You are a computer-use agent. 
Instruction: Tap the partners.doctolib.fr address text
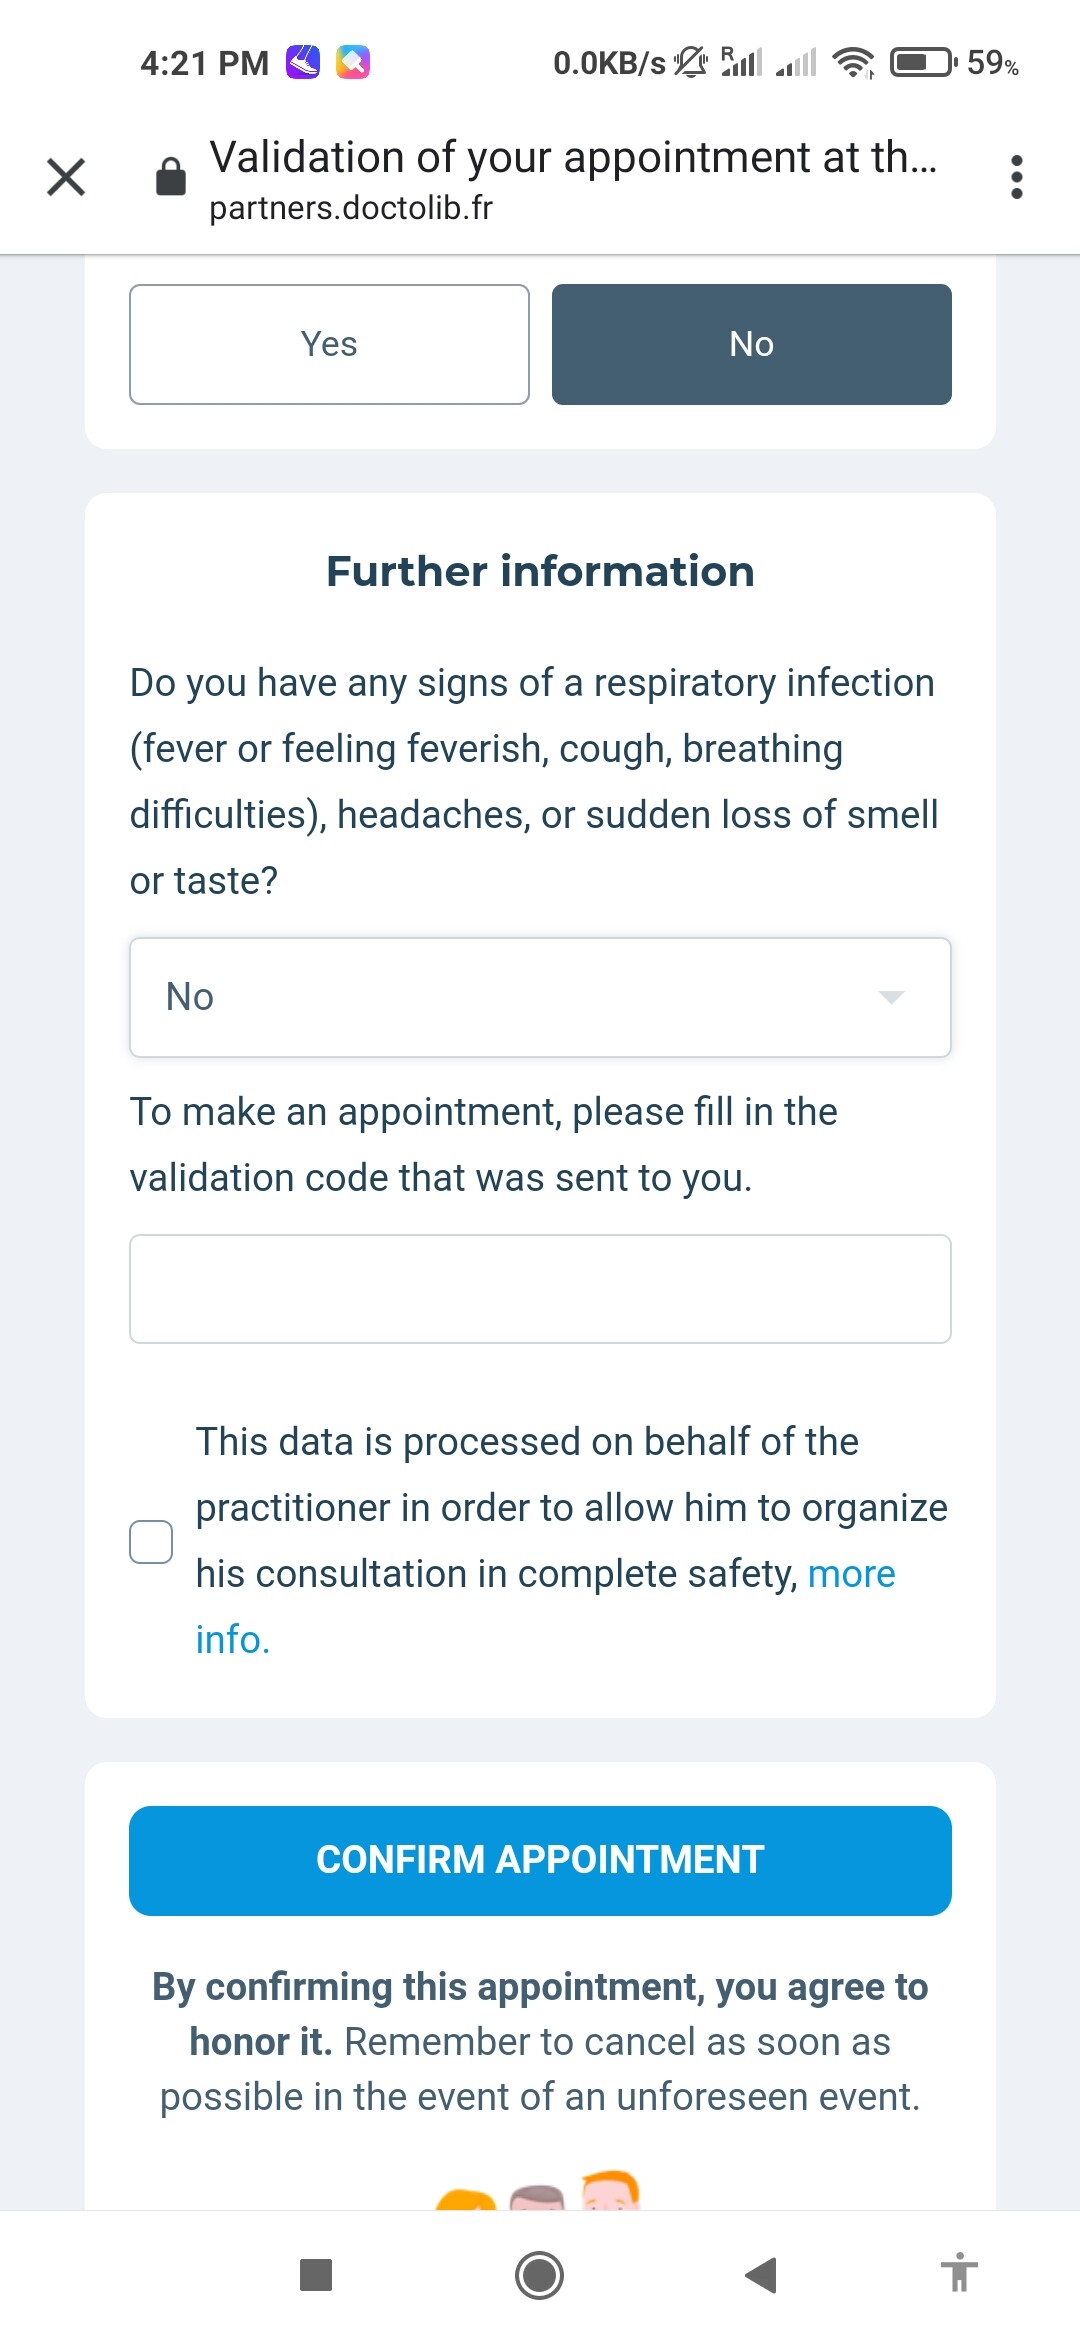(x=351, y=208)
